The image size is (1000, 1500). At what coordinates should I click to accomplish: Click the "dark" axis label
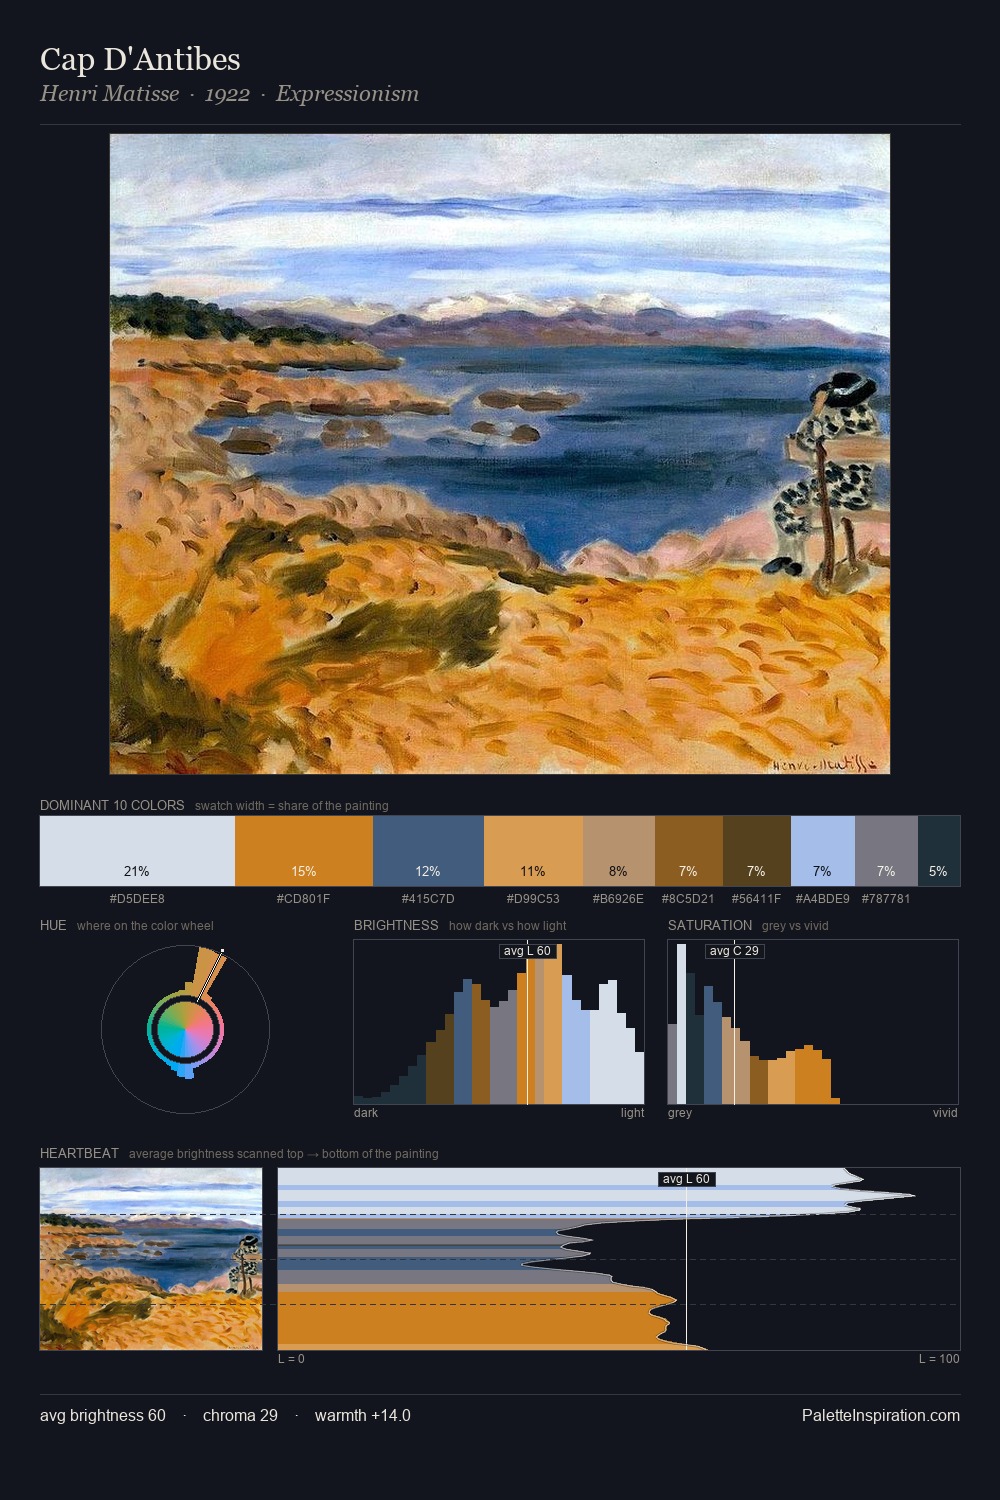(366, 1113)
